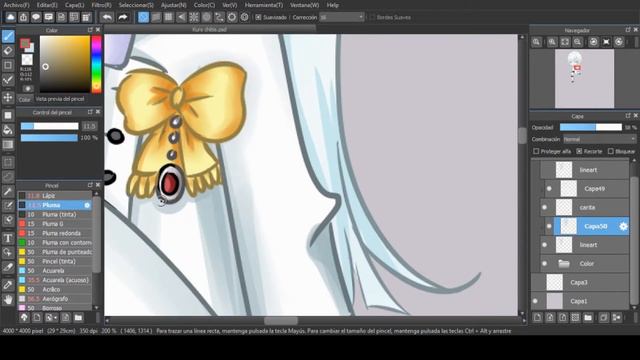Adjust the brush size slider
This screenshot has height=360, width=640.
(49, 126)
